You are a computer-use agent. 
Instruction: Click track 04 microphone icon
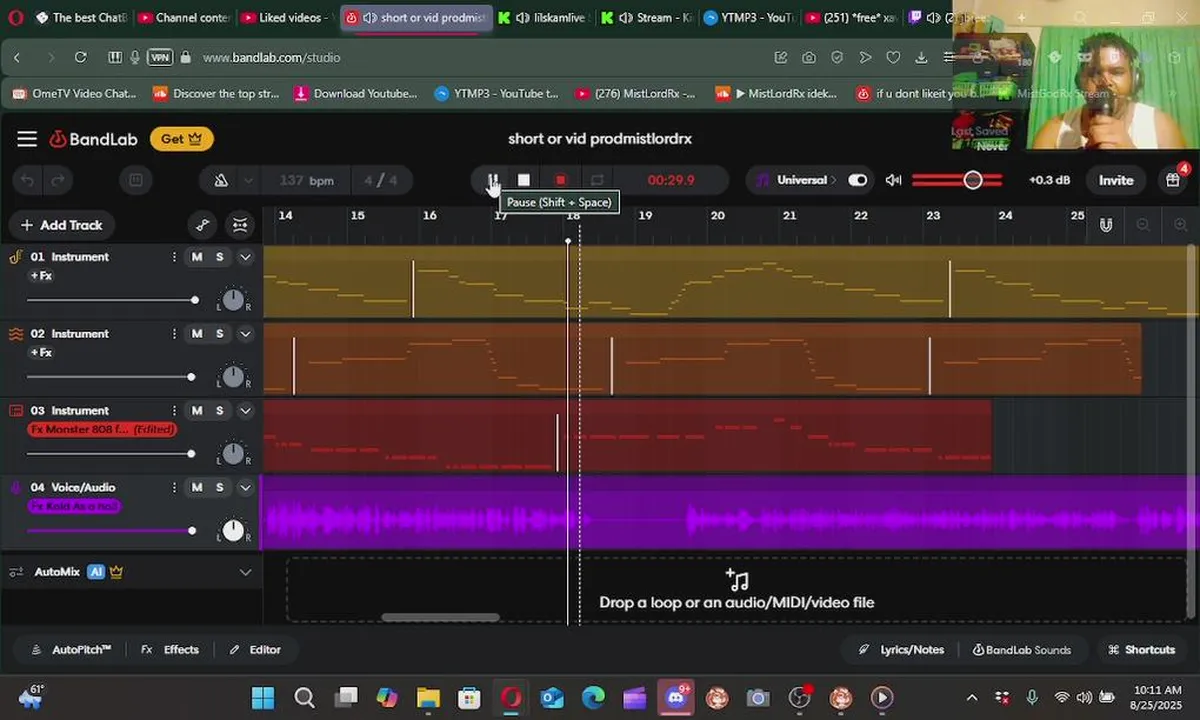16,488
